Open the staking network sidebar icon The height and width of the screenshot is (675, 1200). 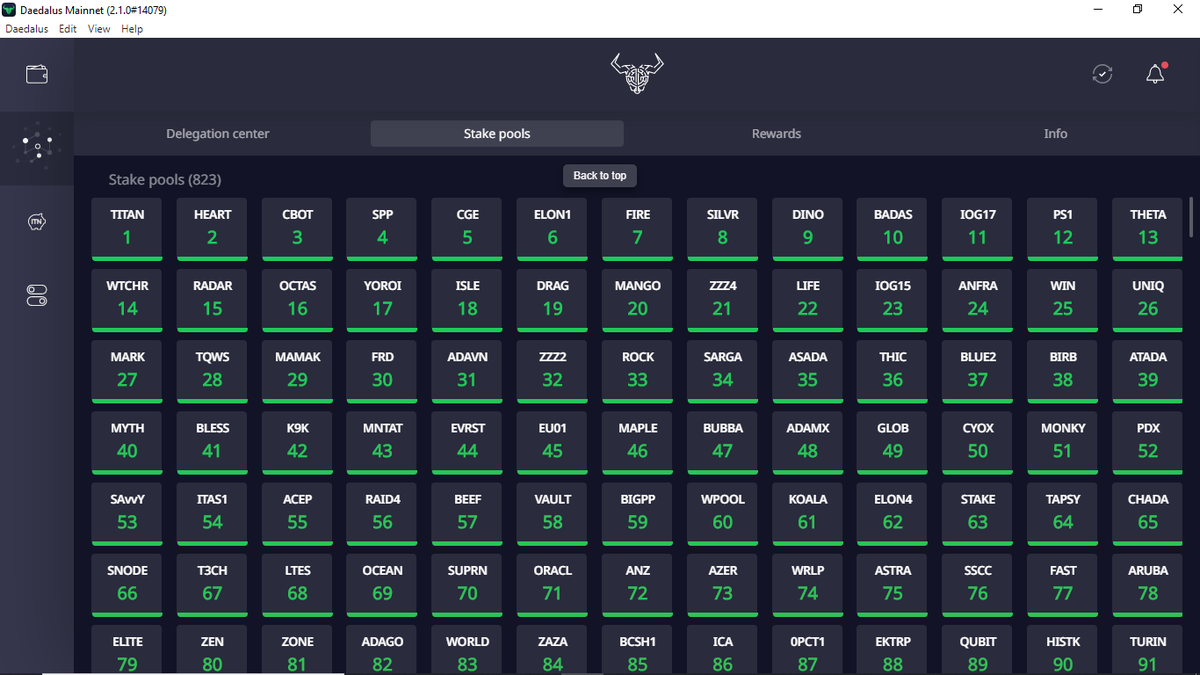coord(37,148)
